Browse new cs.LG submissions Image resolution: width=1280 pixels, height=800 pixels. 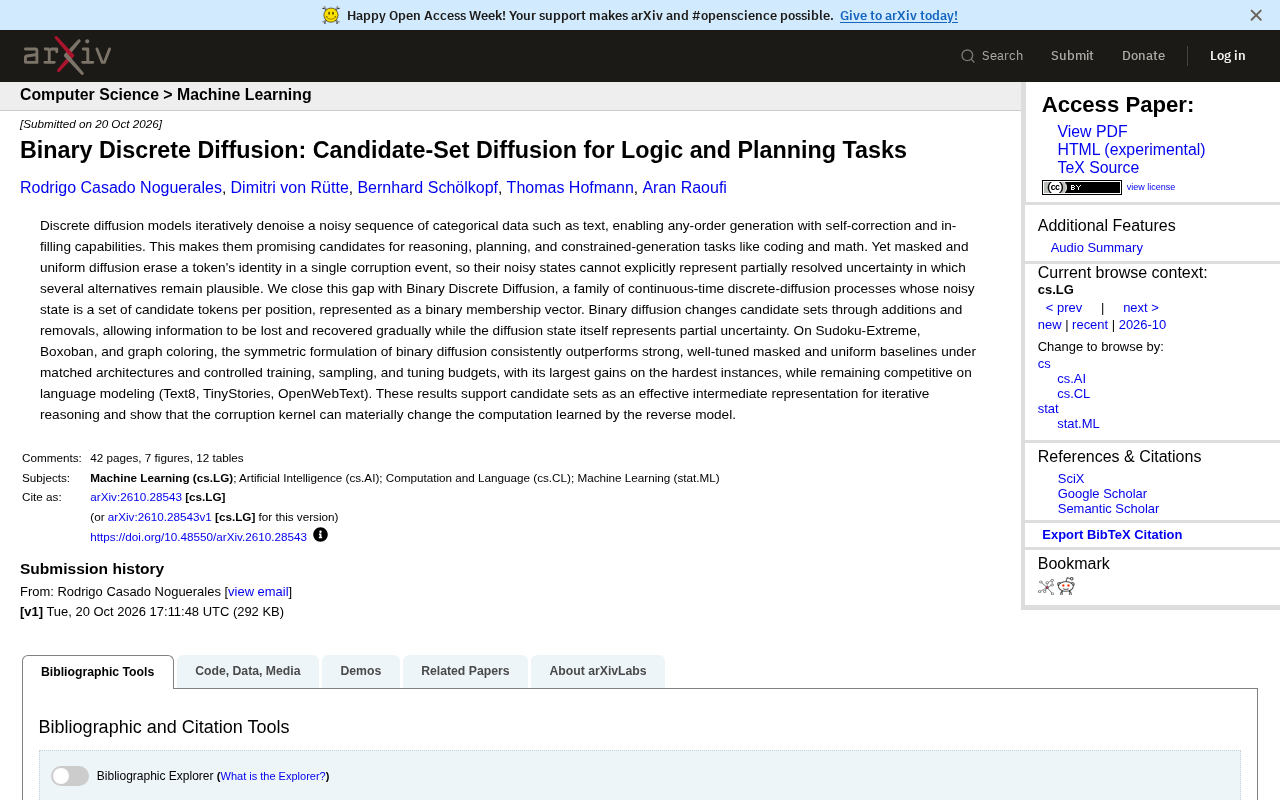click(1050, 325)
